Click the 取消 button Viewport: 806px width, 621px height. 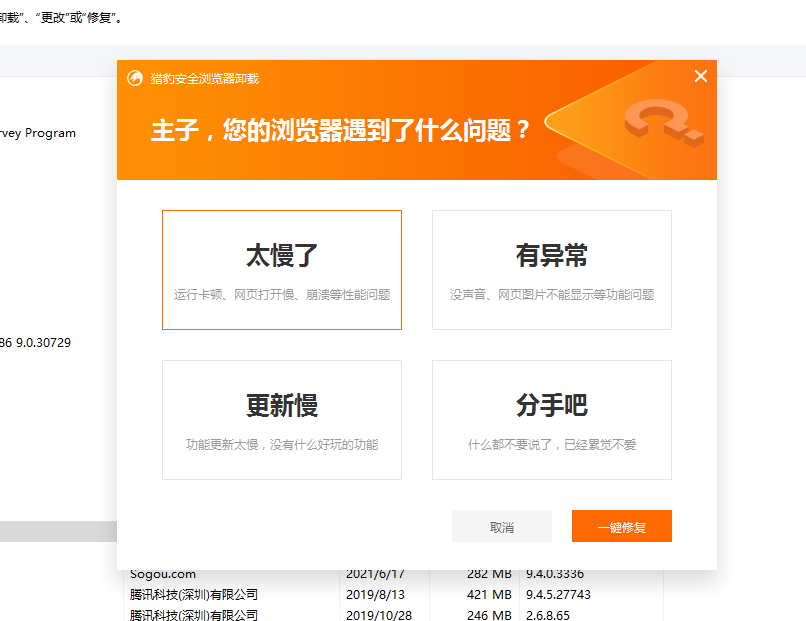(502, 526)
